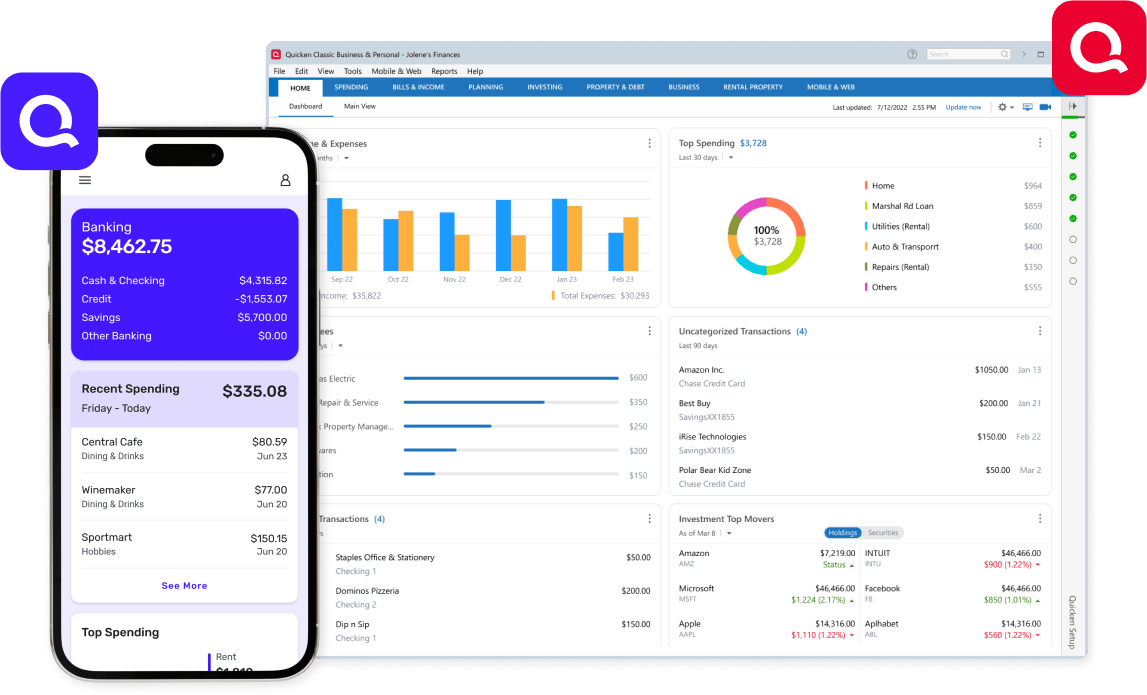Tap the profile icon on the phone

point(285,180)
